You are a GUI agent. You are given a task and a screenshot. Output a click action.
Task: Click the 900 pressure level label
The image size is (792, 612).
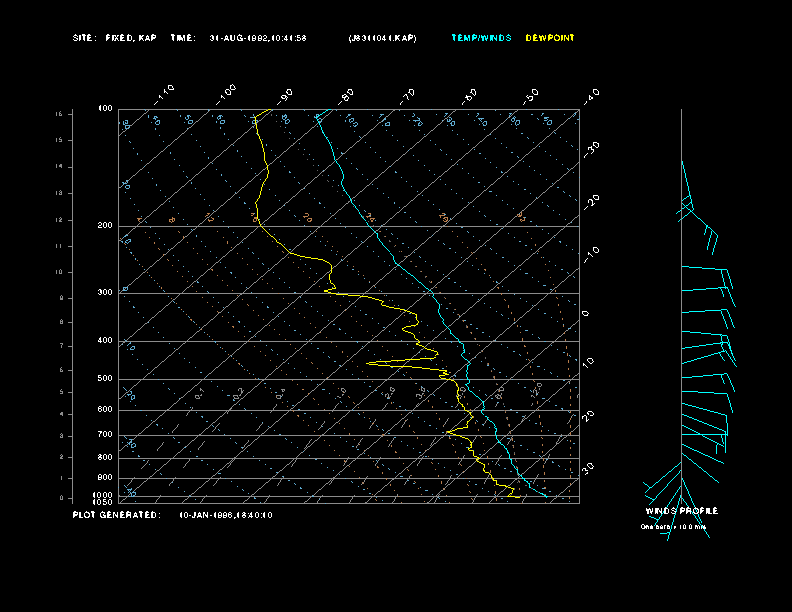click(105, 478)
